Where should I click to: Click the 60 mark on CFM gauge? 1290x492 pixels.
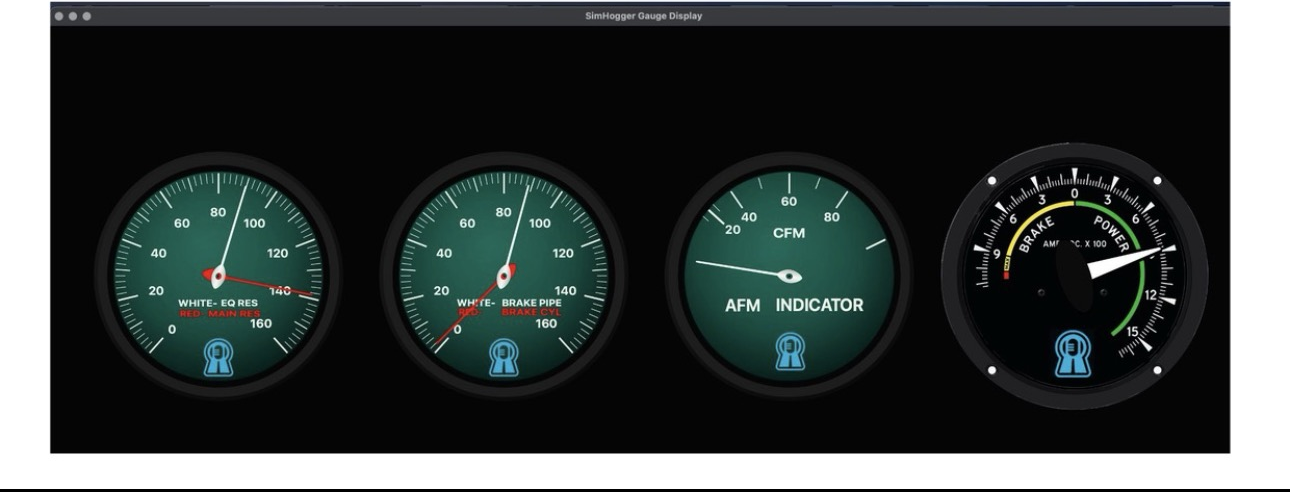click(x=788, y=202)
